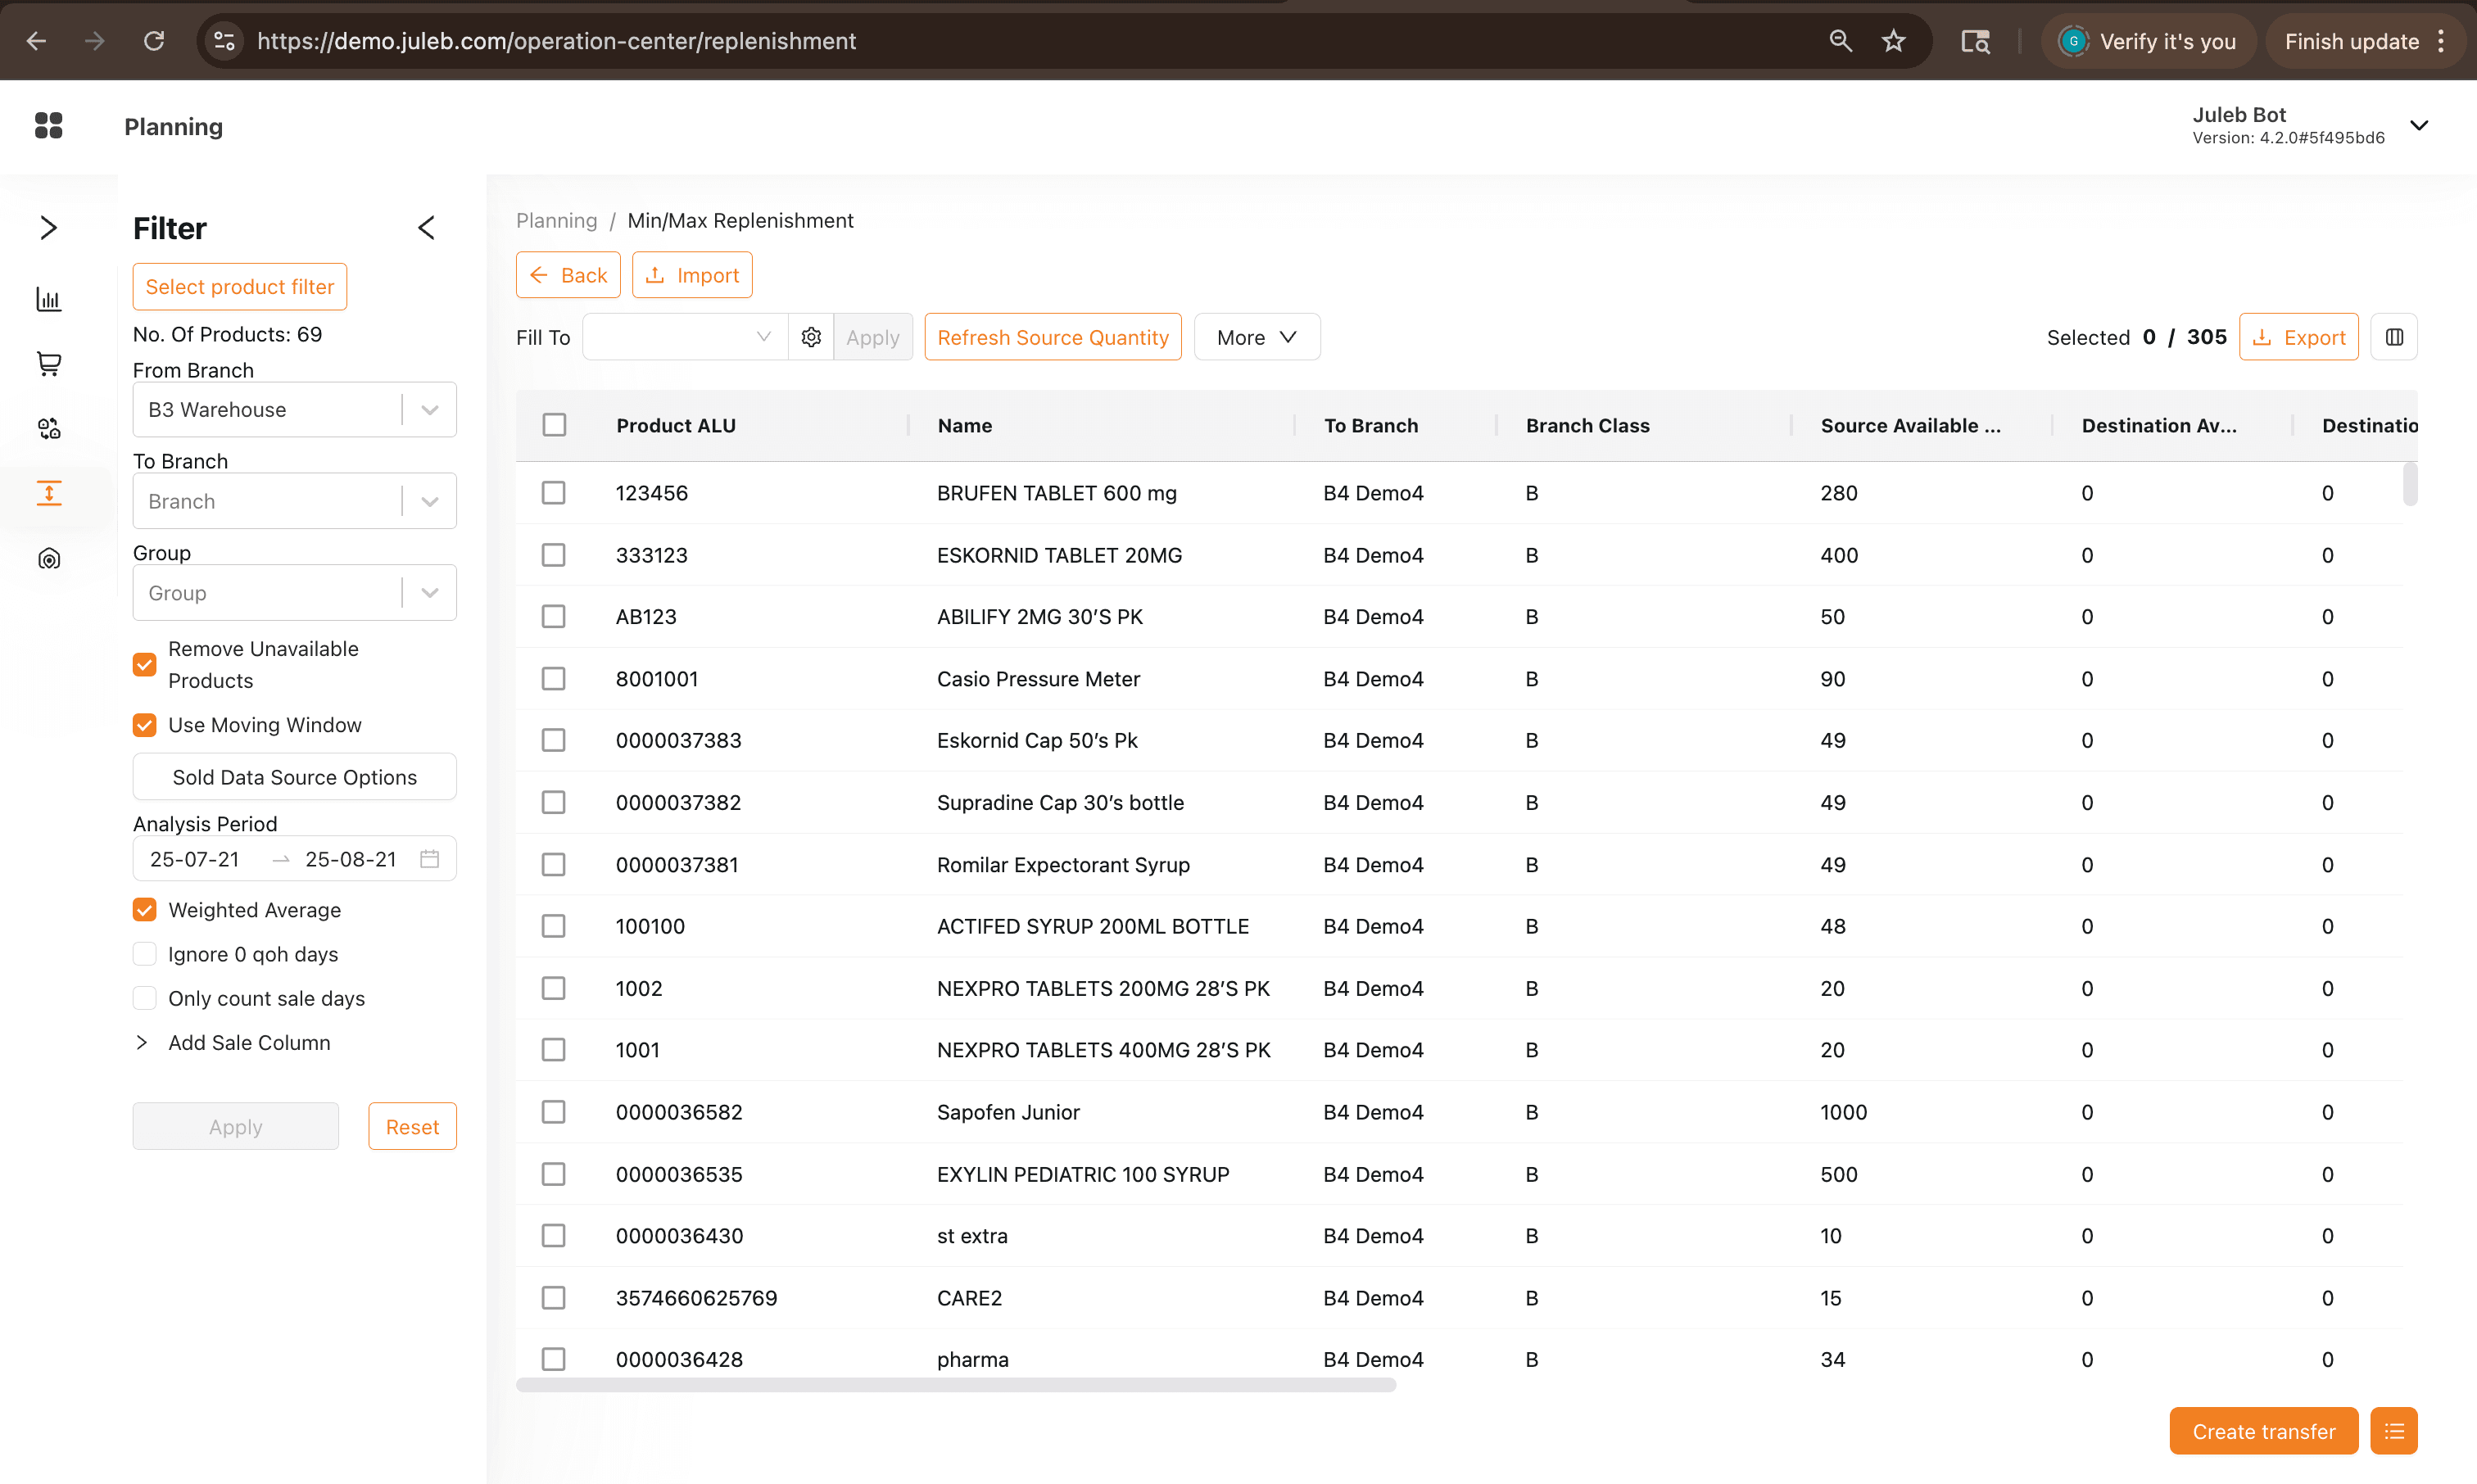Open the target settings sidebar icon
2477x1484 pixels.
tap(48, 558)
